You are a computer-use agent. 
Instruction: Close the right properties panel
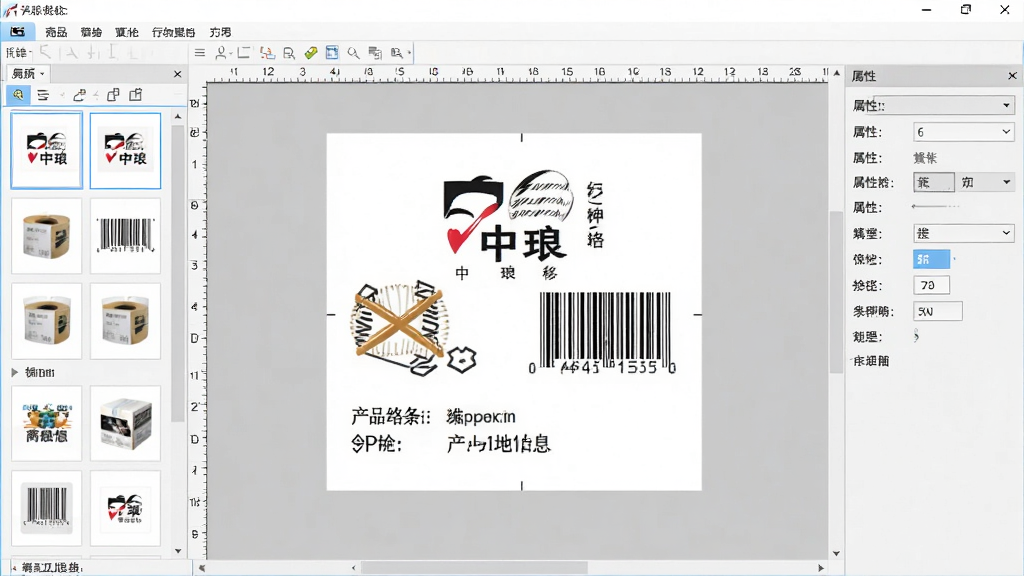click(x=1012, y=76)
